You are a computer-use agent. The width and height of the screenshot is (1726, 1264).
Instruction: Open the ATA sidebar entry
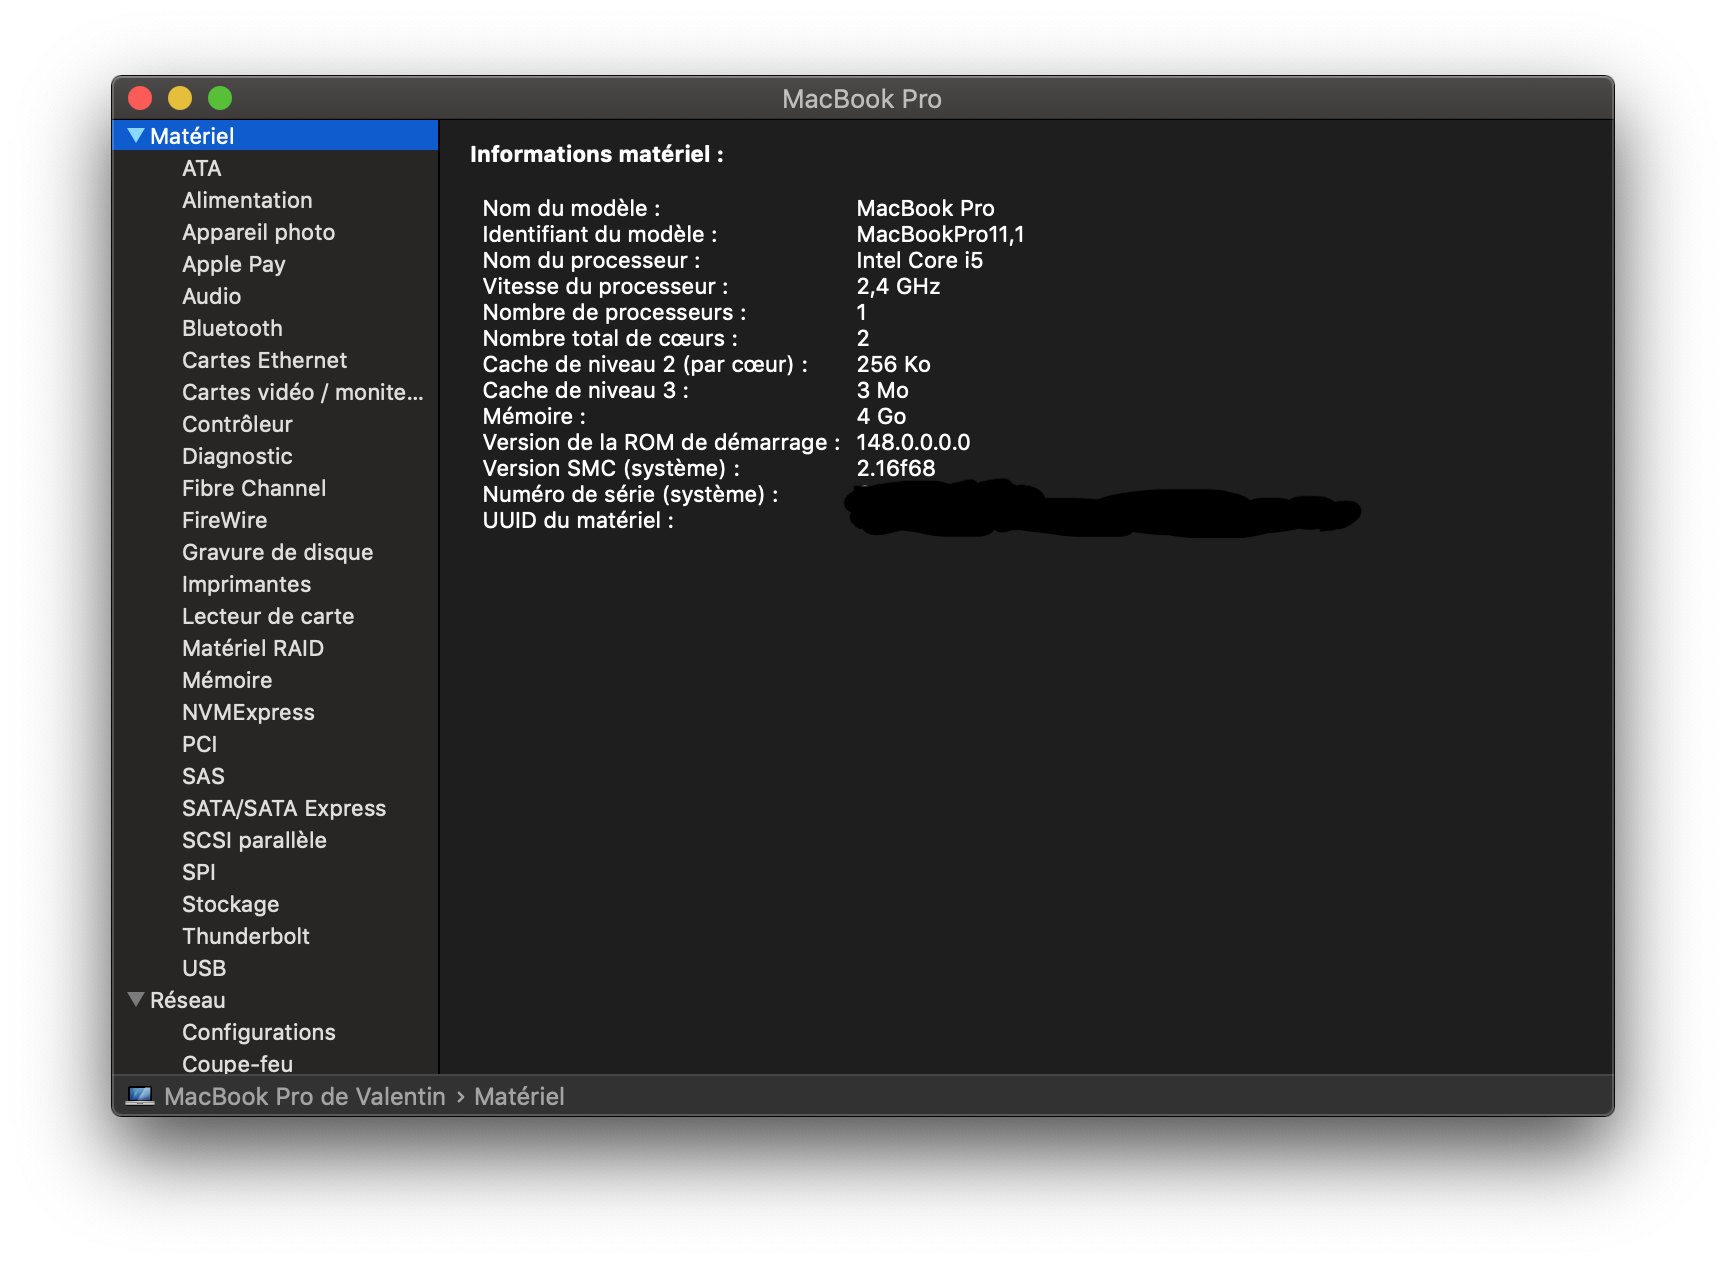click(x=202, y=168)
